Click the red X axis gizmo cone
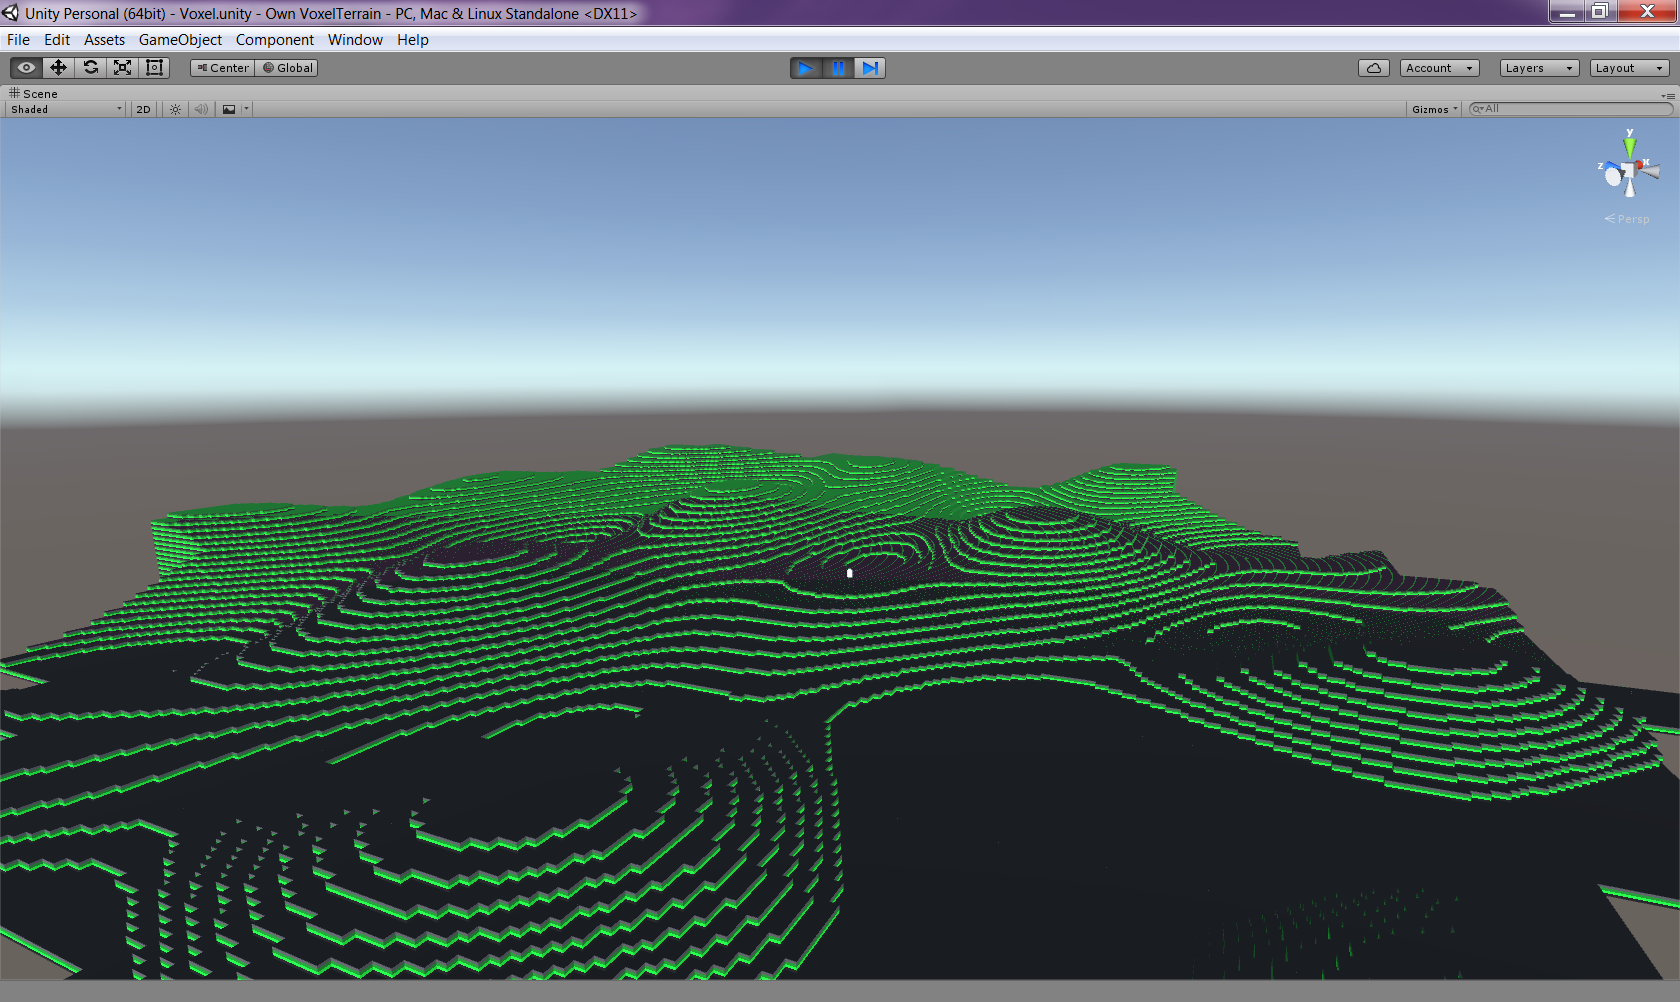Viewport: 1680px width, 1002px height. pos(1640,165)
